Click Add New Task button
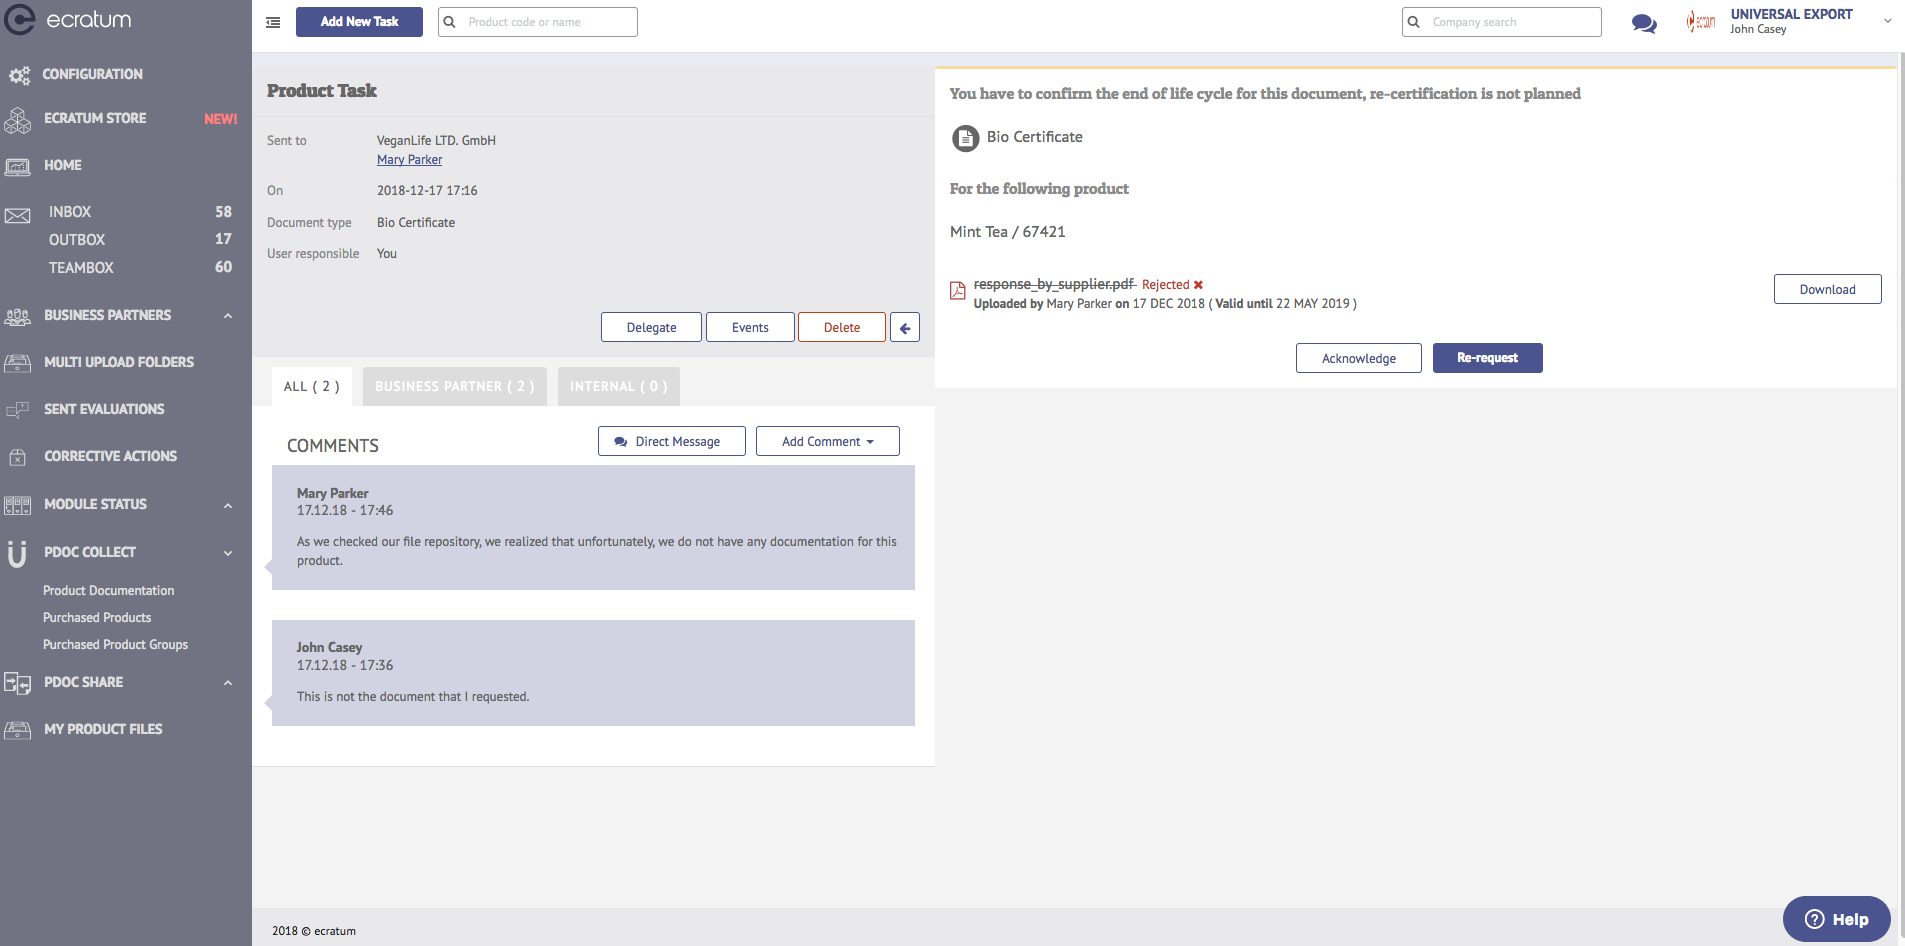 359,22
